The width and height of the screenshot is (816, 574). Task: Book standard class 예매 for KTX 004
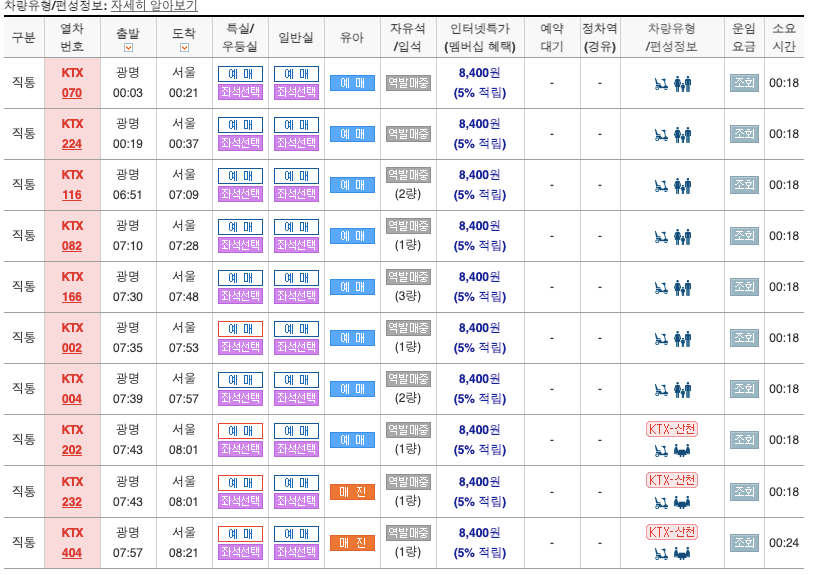pyautogui.click(x=297, y=380)
